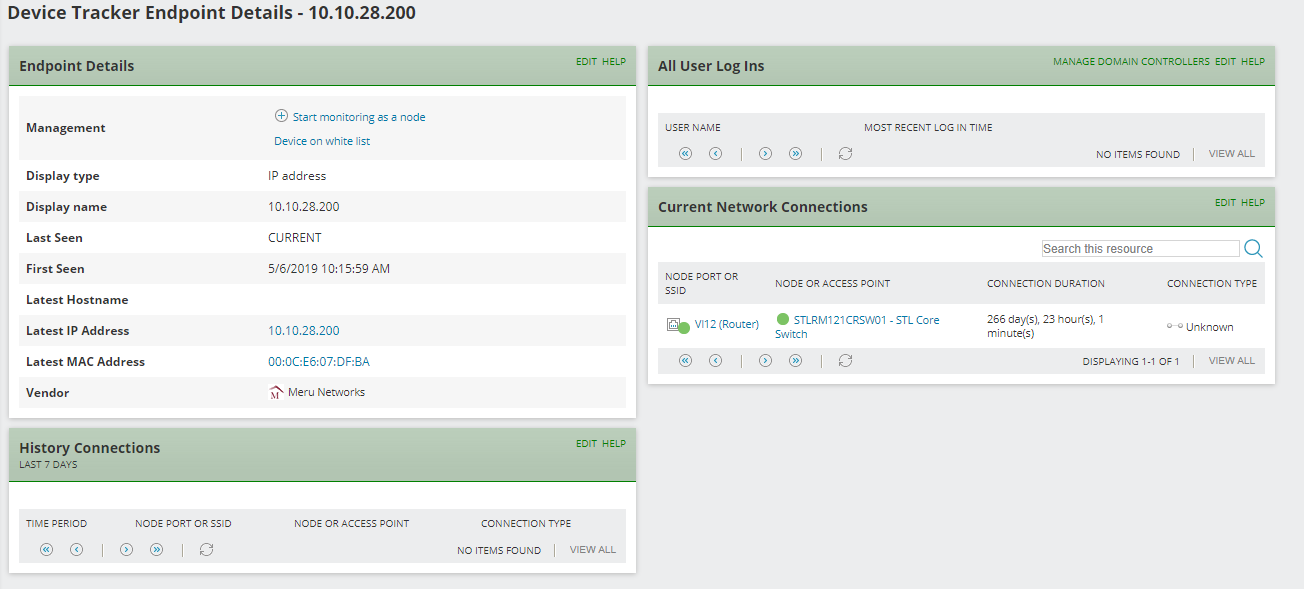Click the magnifier icon in Current Network Connections
Viewport: 1304px width, 589px height.
[1253, 248]
